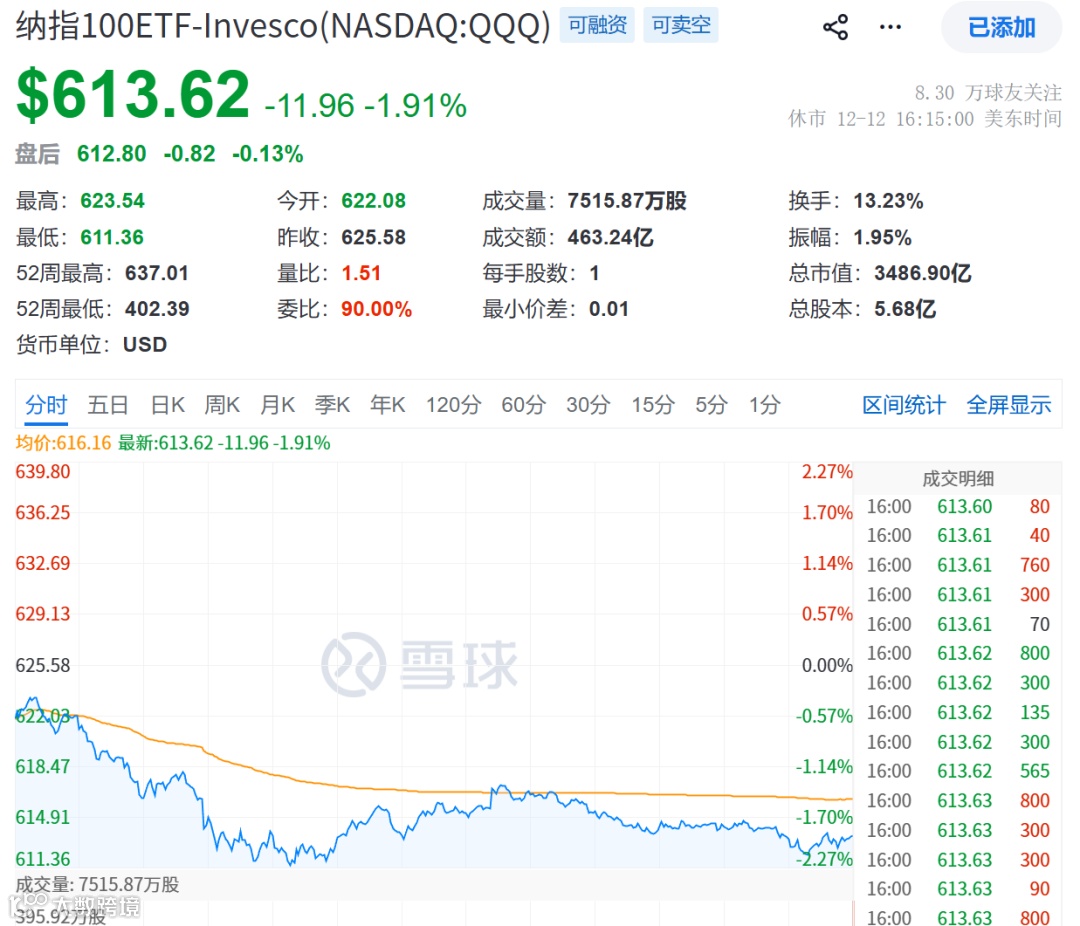Click the 总股本 value 5.68亿
The image size is (1080, 926).
click(x=905, y=309)
